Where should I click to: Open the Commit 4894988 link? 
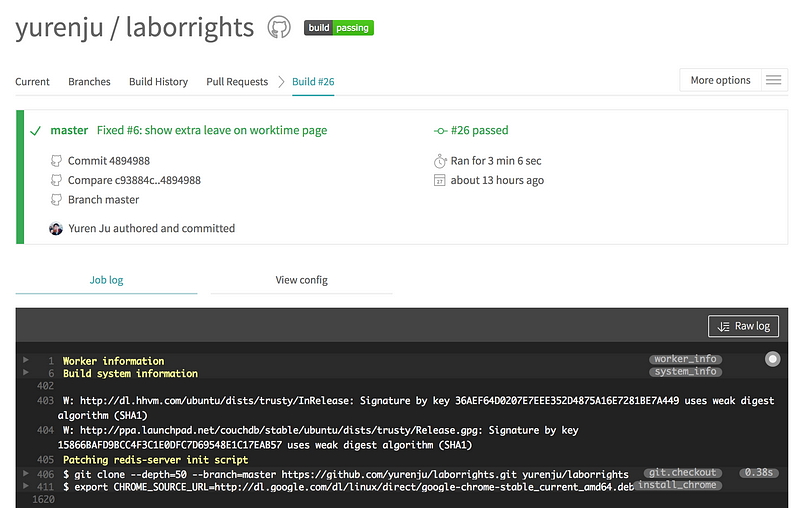coord(109,161)
